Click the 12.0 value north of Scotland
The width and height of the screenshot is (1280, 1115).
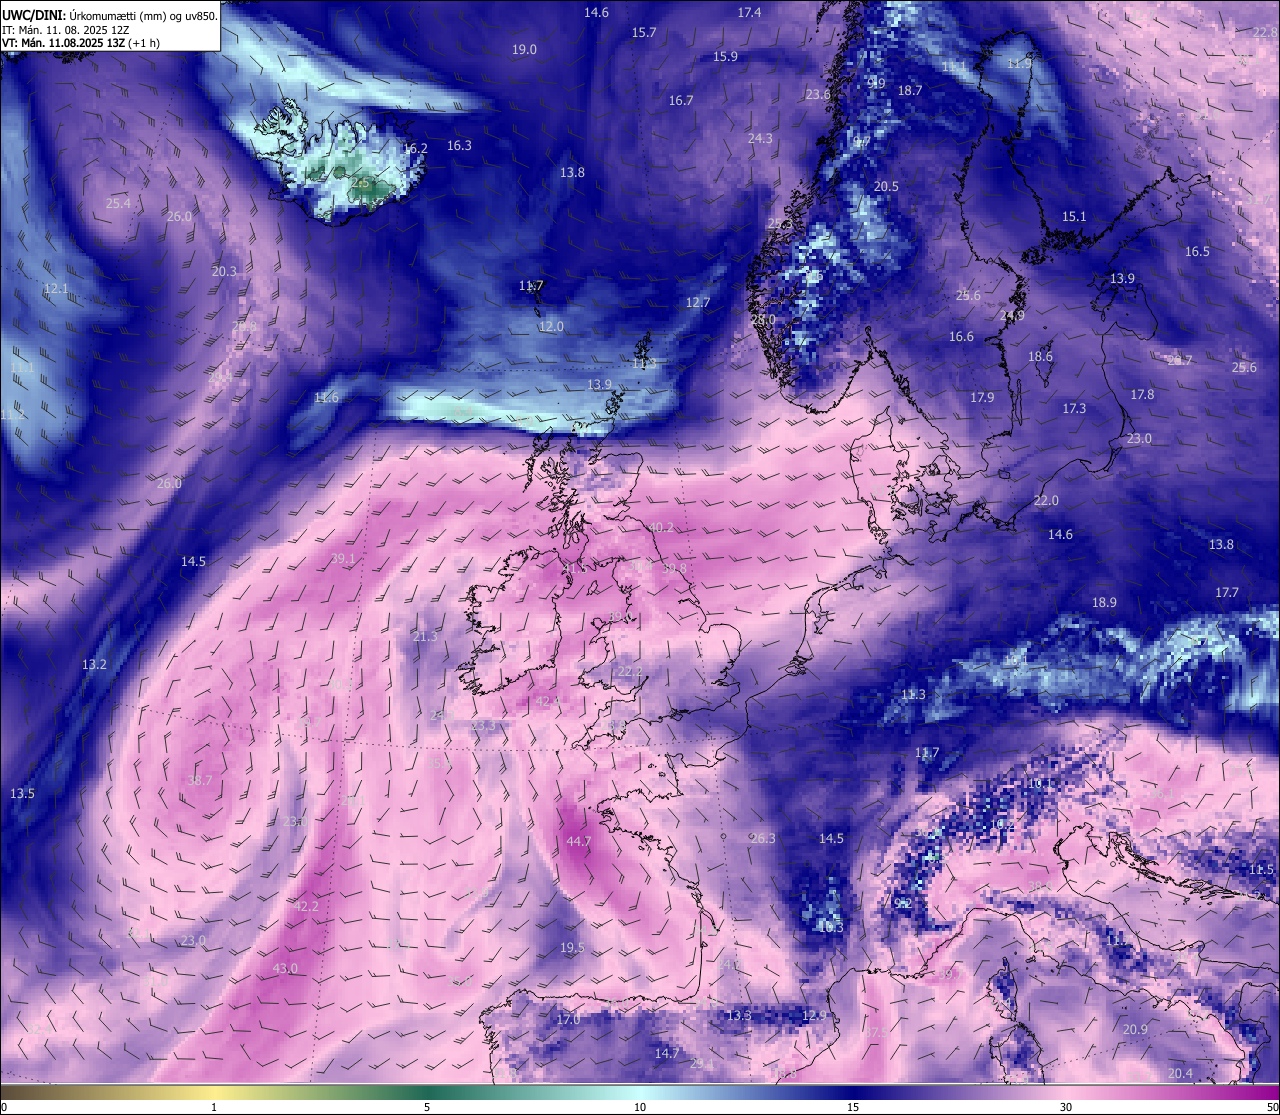pos(551,327)
